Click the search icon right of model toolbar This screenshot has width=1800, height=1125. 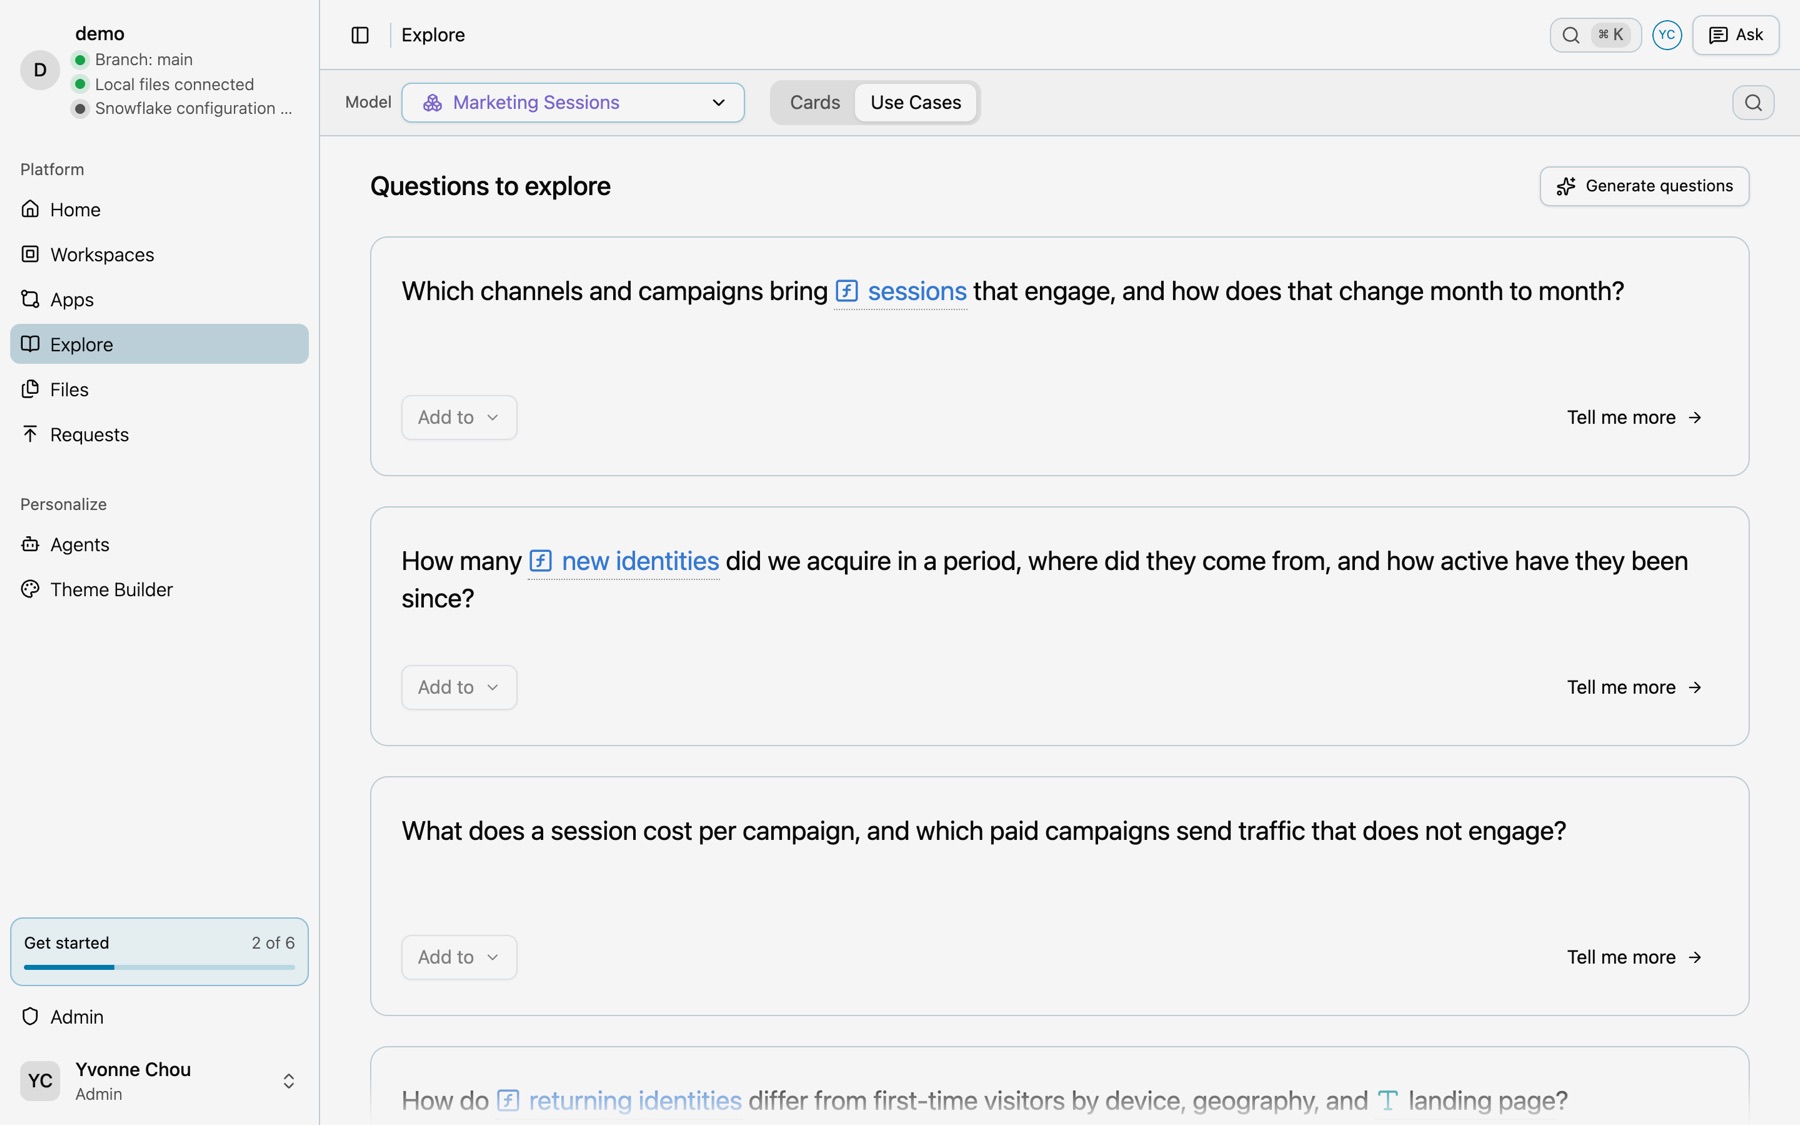pos(1753,103)
